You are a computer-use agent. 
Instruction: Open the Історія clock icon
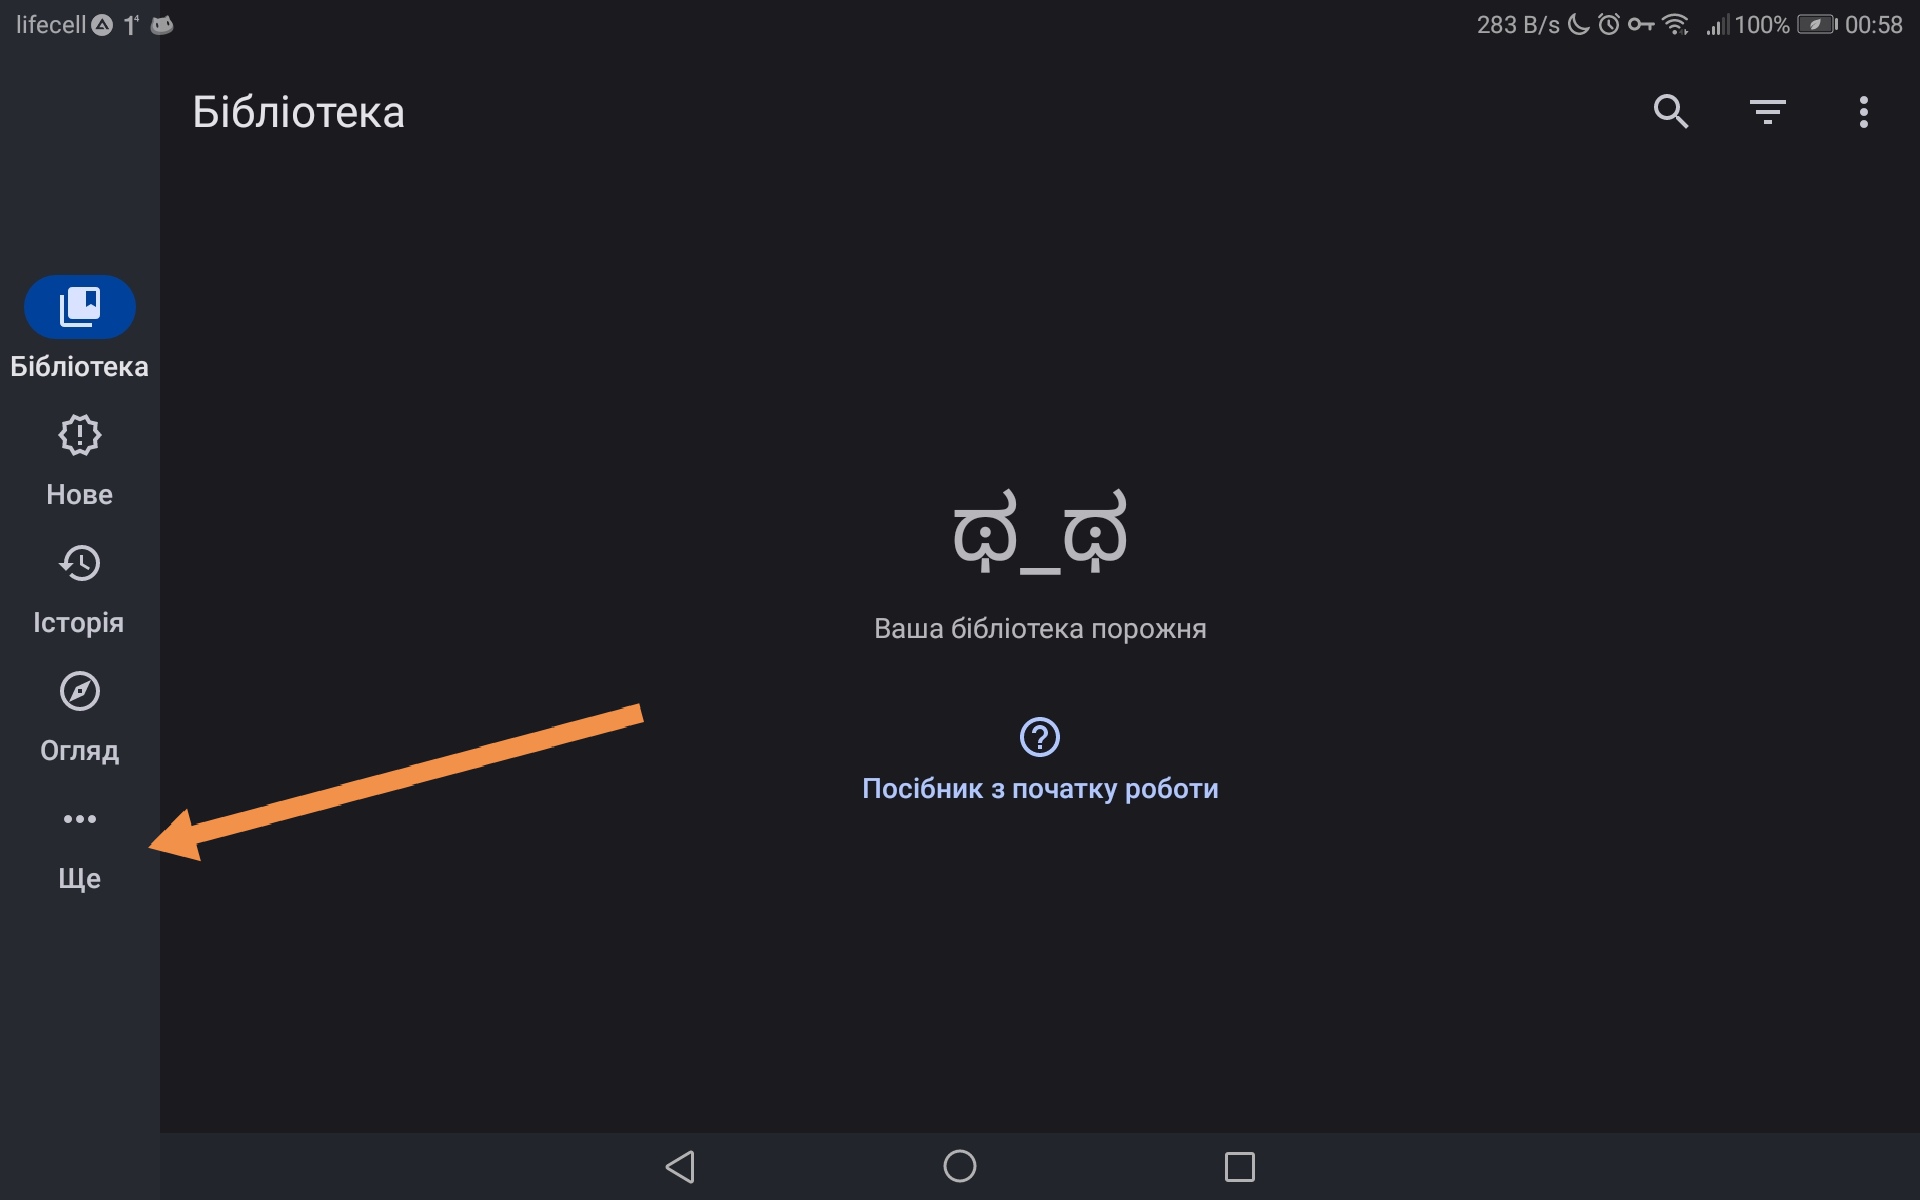80,563
